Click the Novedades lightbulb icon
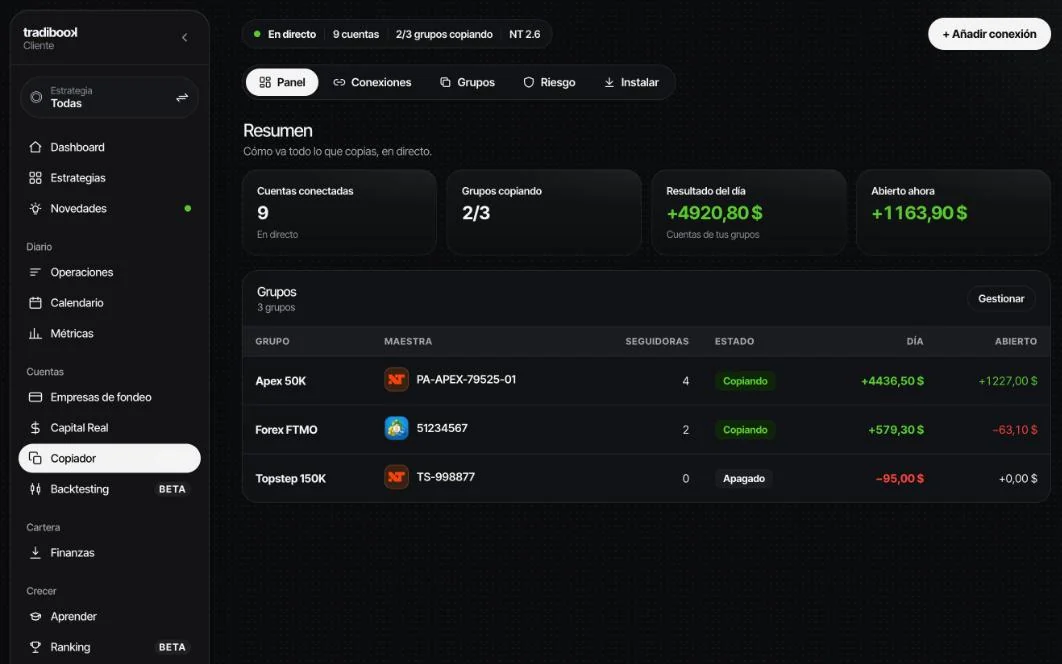The height and width of the screenshot is (664, 1062). [x=35, y=208]
